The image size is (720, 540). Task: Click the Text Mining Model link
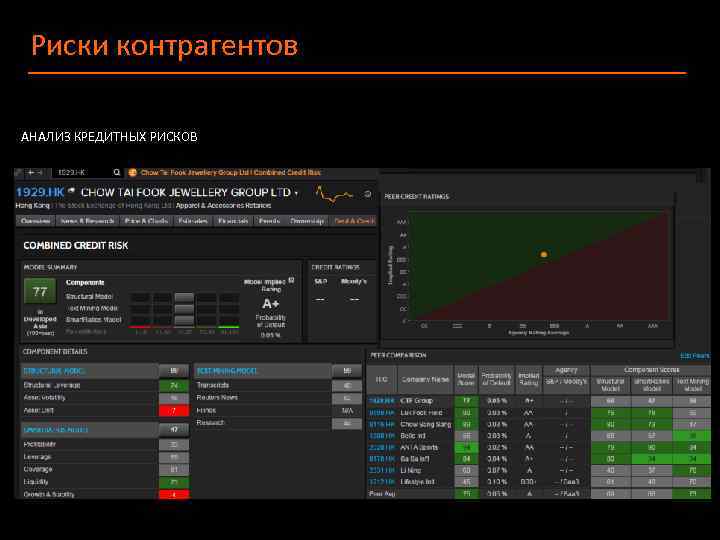[x=227, y=371]
